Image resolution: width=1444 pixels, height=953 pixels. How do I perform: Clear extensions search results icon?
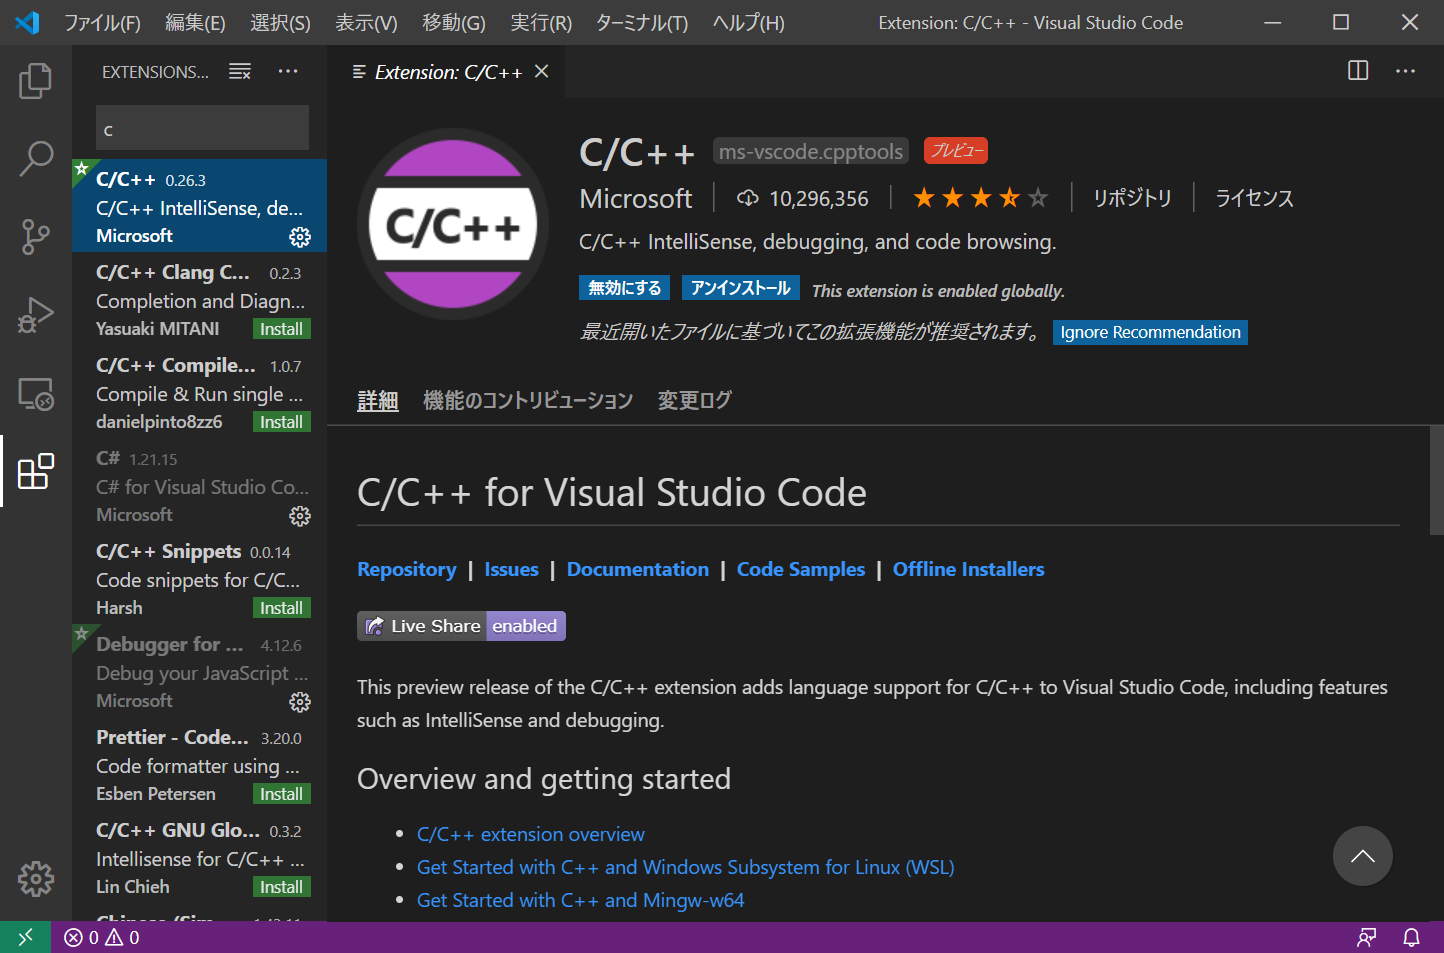pyautogui.click(x=240, y=71)
